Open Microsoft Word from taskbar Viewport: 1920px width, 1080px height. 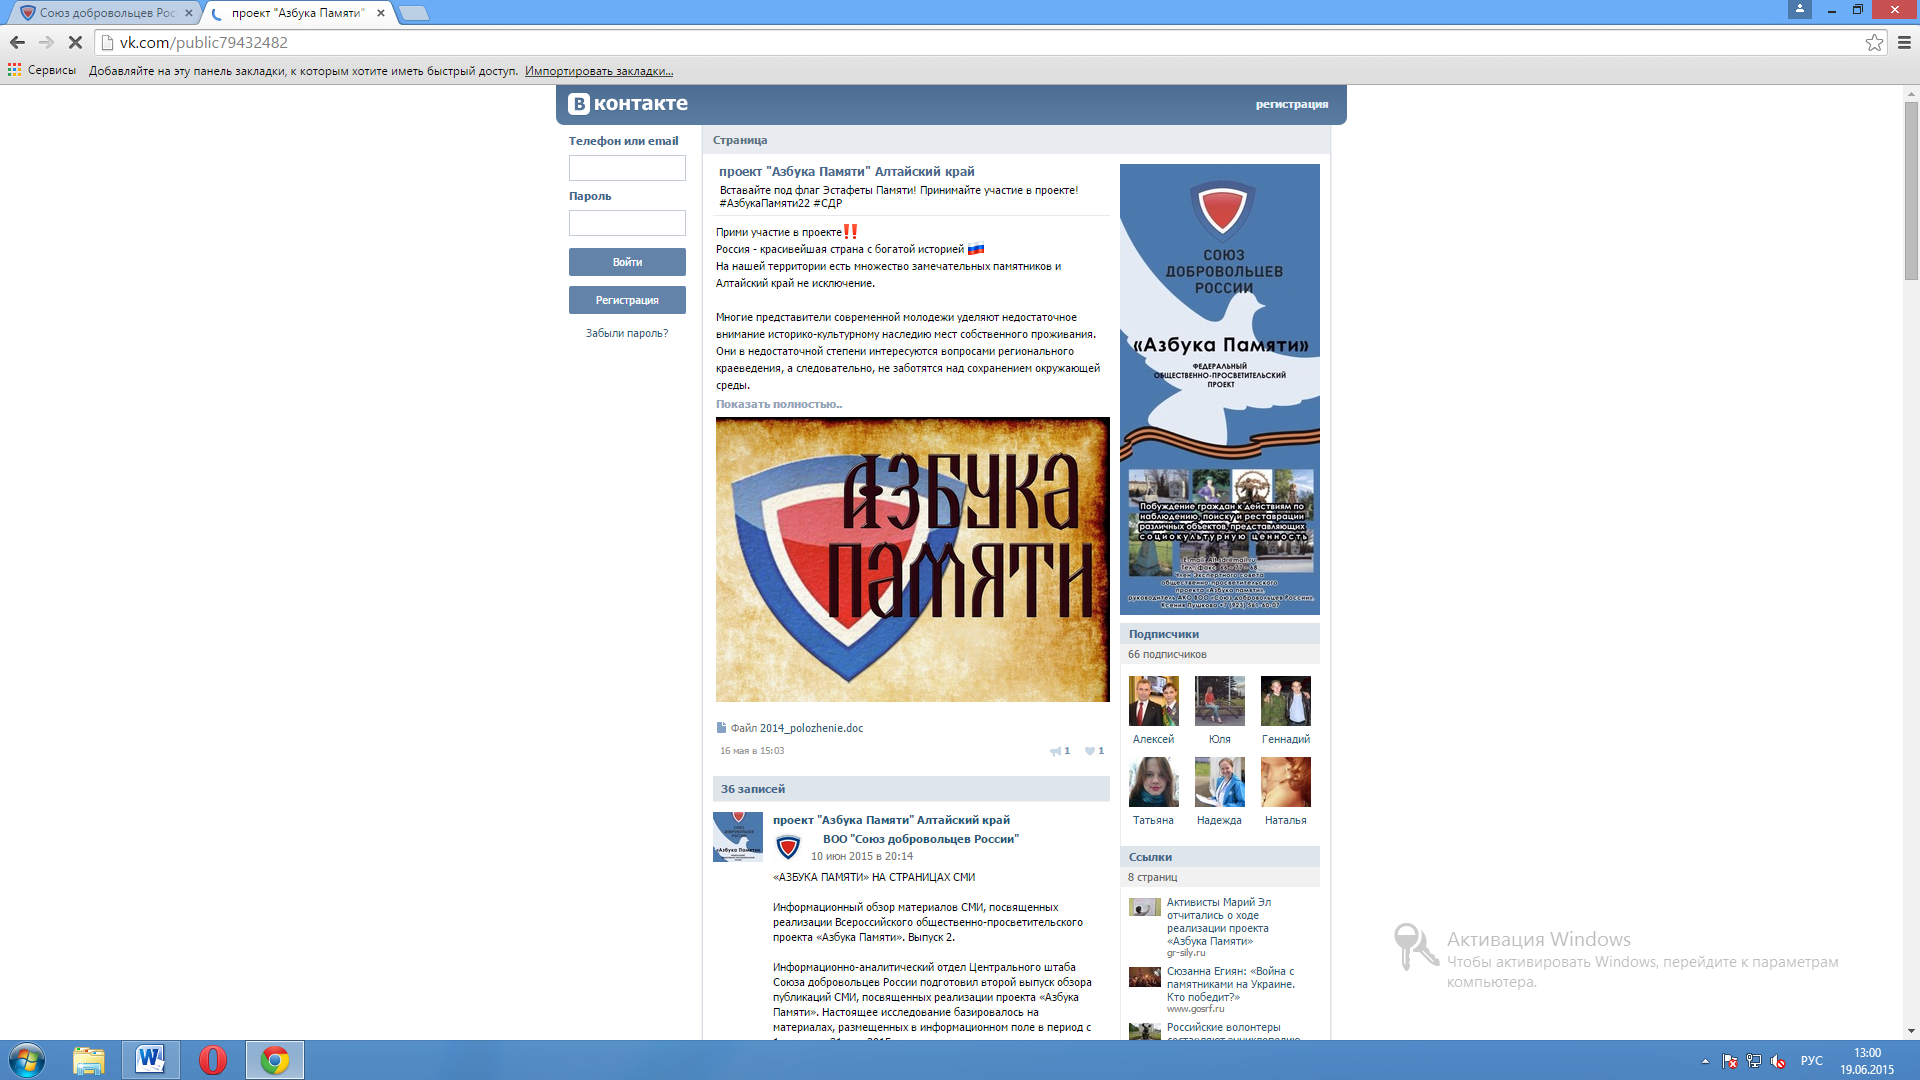tap(151, 1060)
